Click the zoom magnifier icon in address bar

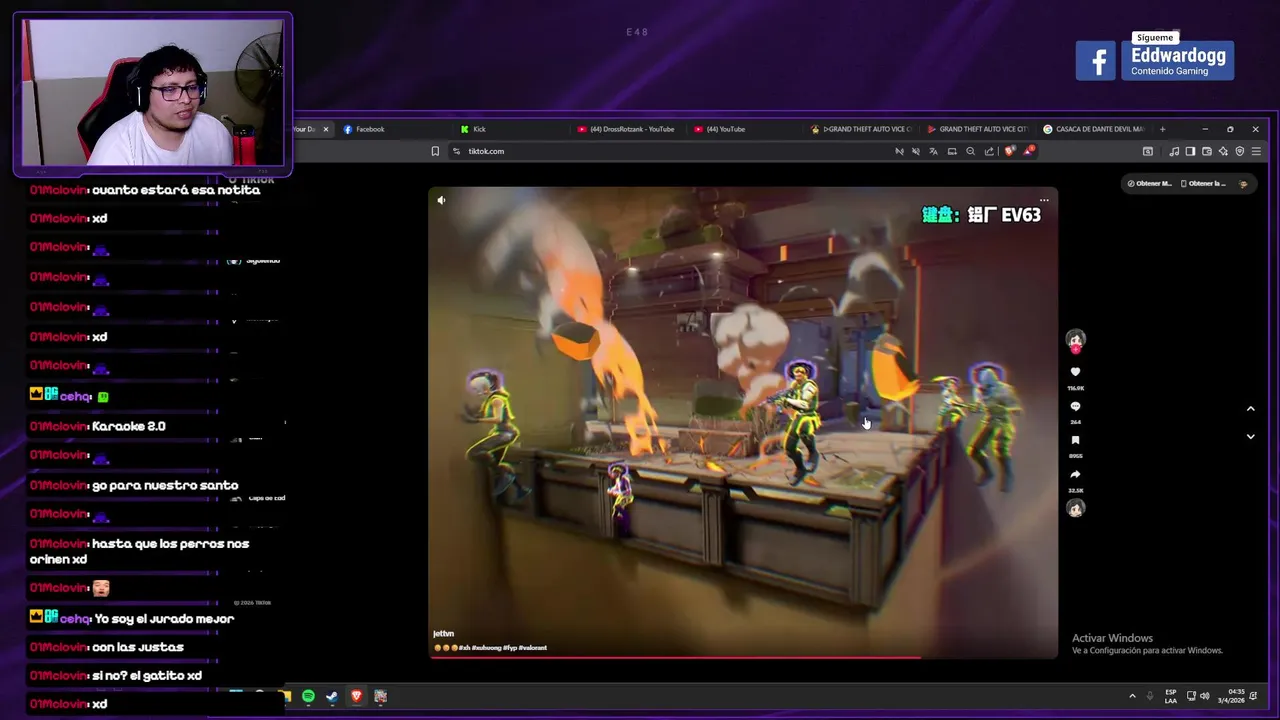coord(970,151)
